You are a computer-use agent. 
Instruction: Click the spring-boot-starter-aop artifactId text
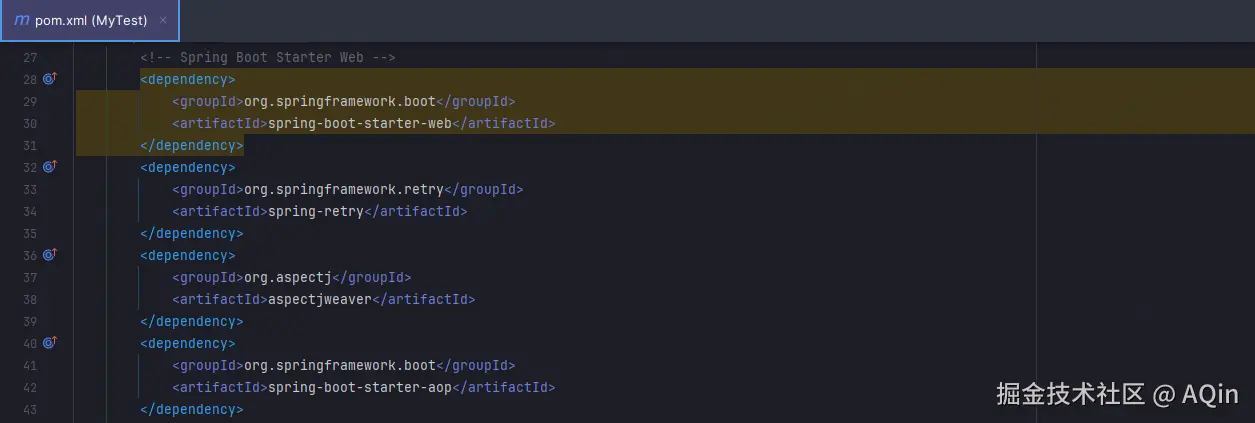(x=360, y=388)
